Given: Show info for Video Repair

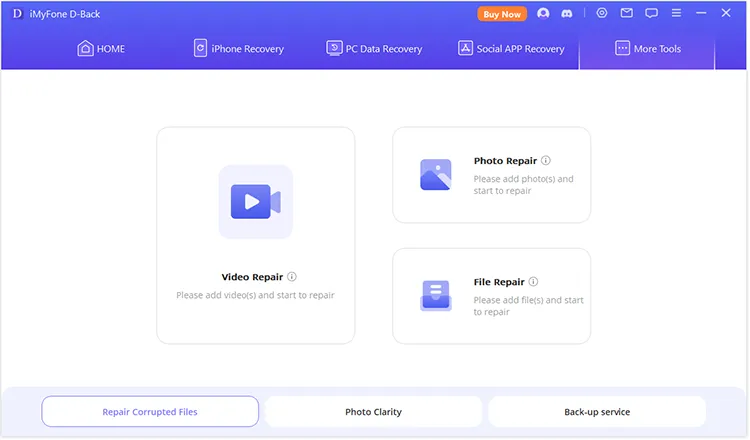Looking at the screenshot, I should pos(292,277).
